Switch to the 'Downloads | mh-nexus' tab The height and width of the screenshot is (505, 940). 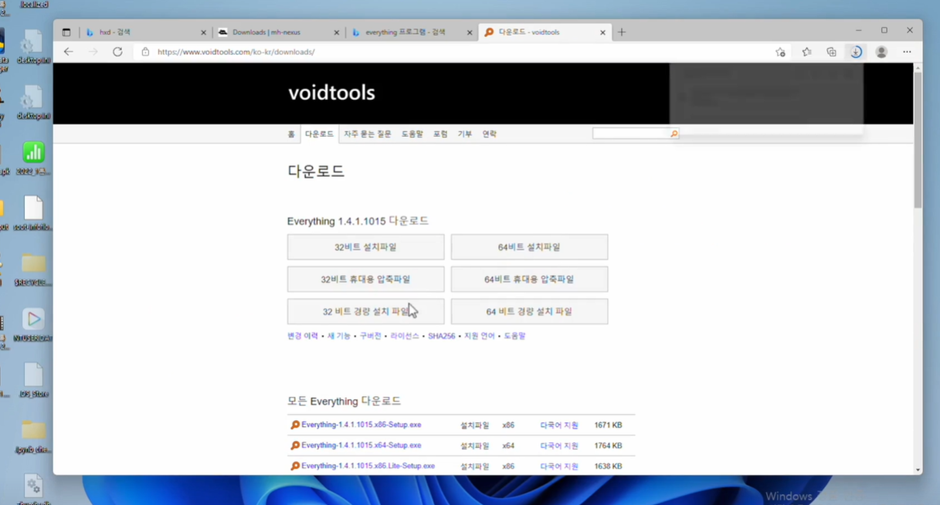coord(277,32)
